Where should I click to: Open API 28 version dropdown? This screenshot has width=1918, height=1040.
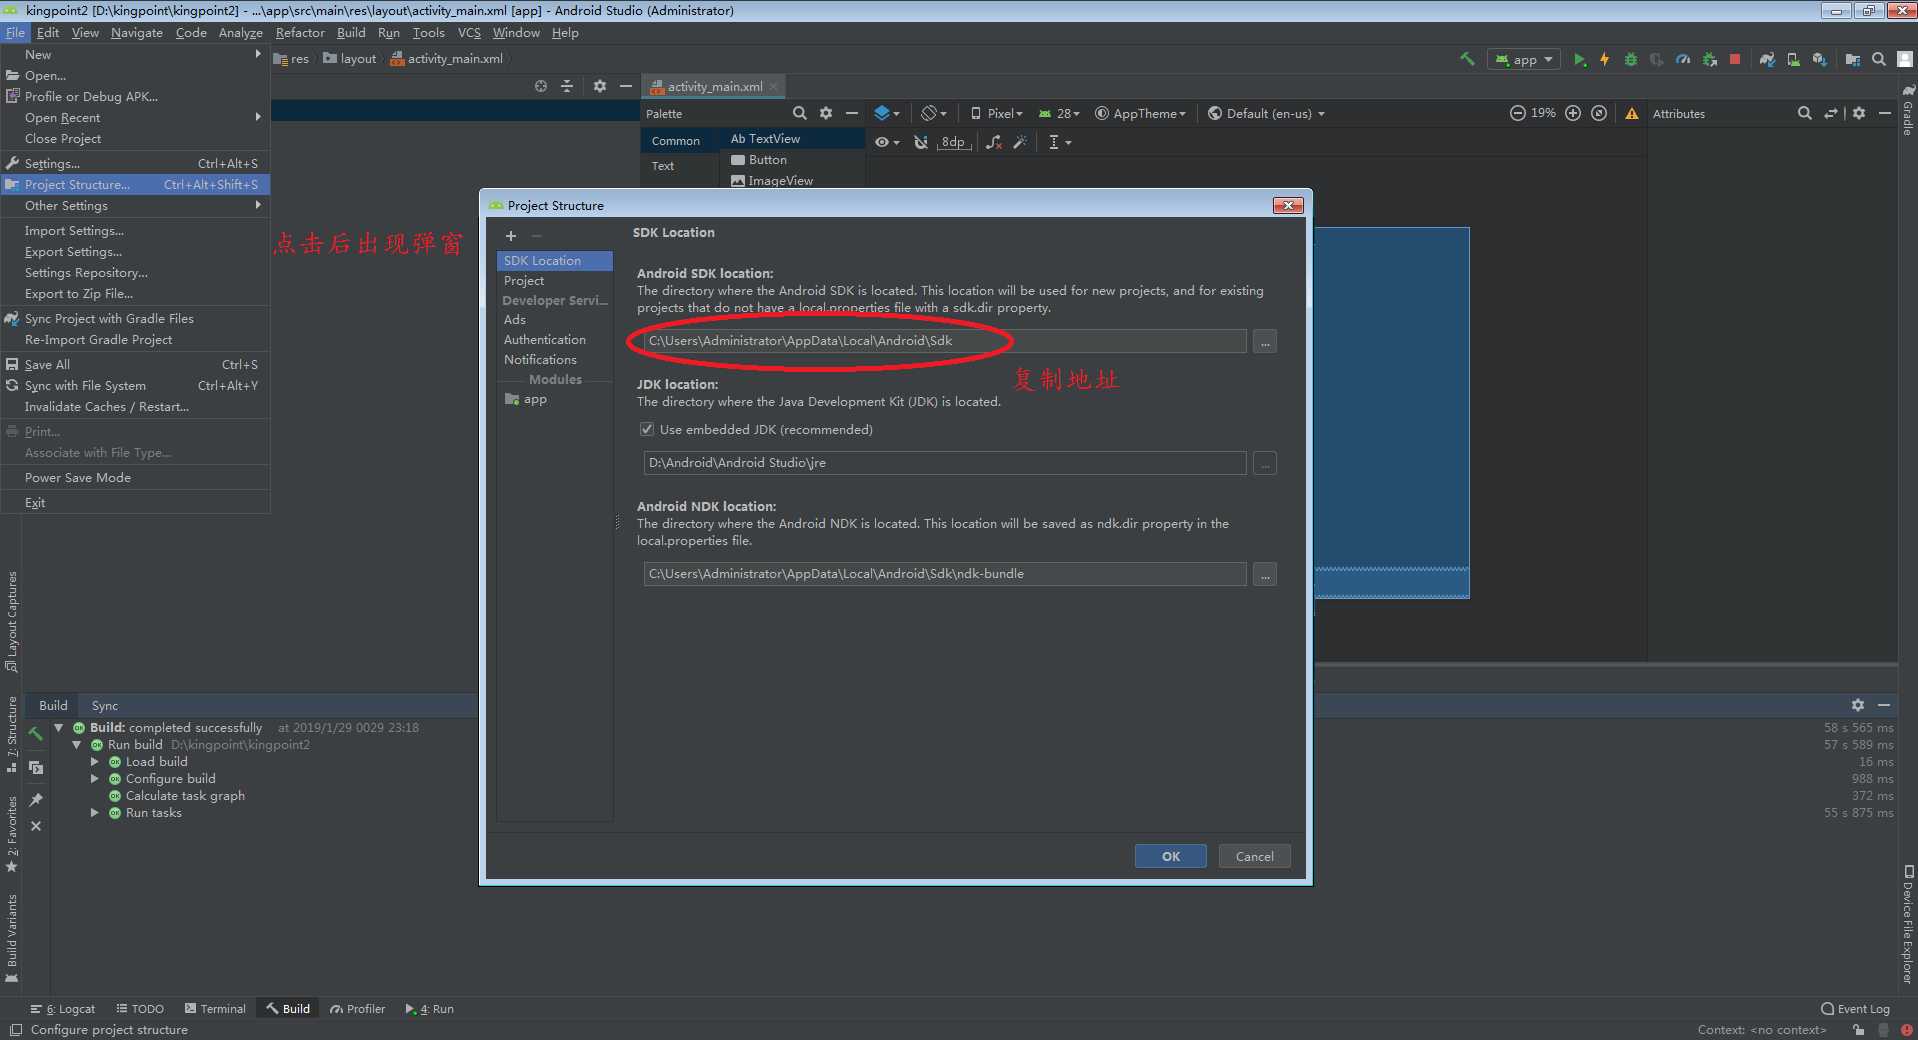tap(1060, 113)
